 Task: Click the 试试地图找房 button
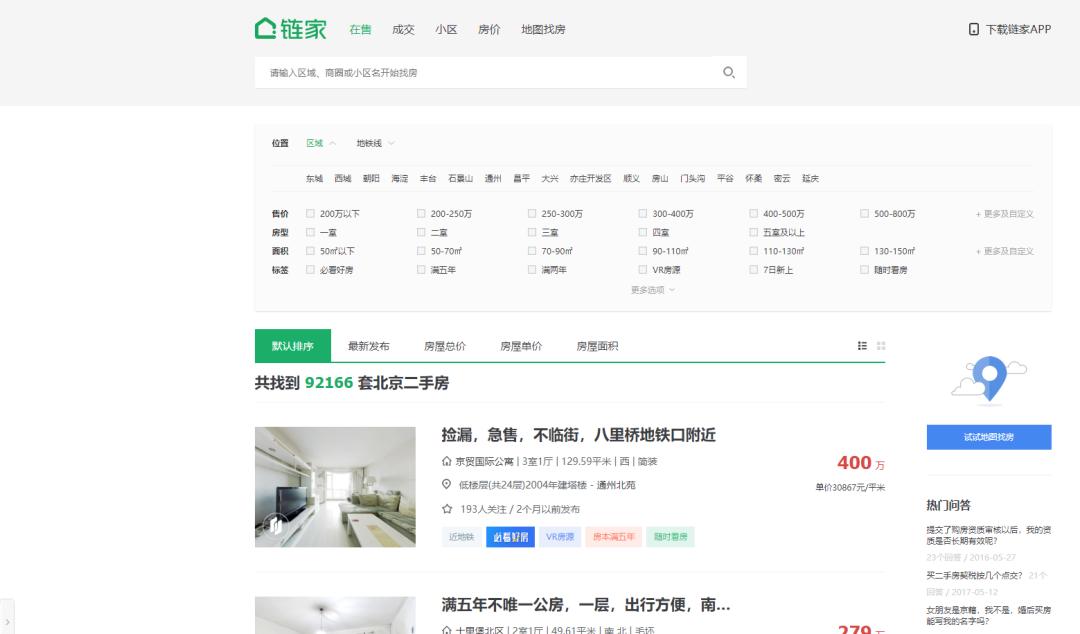pos(989,436)
